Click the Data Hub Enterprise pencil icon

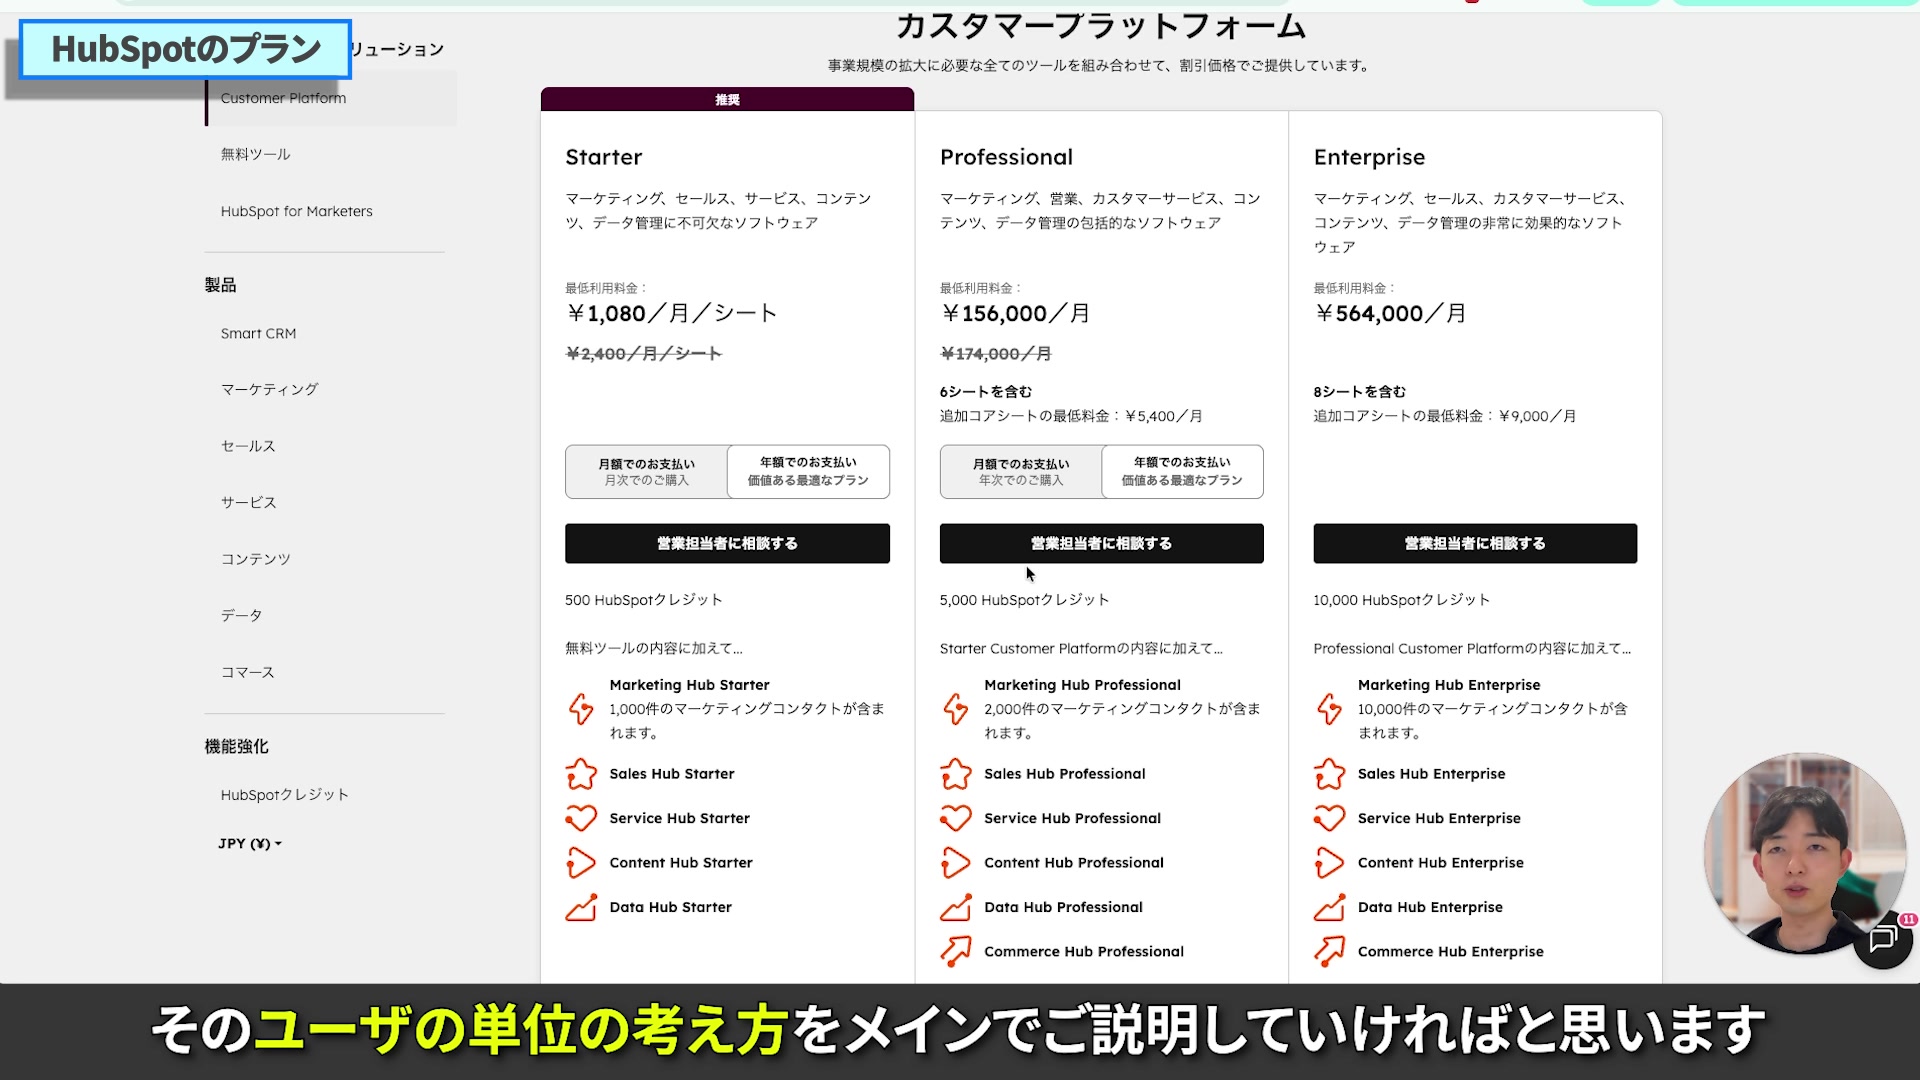(x=1330, y=907)
